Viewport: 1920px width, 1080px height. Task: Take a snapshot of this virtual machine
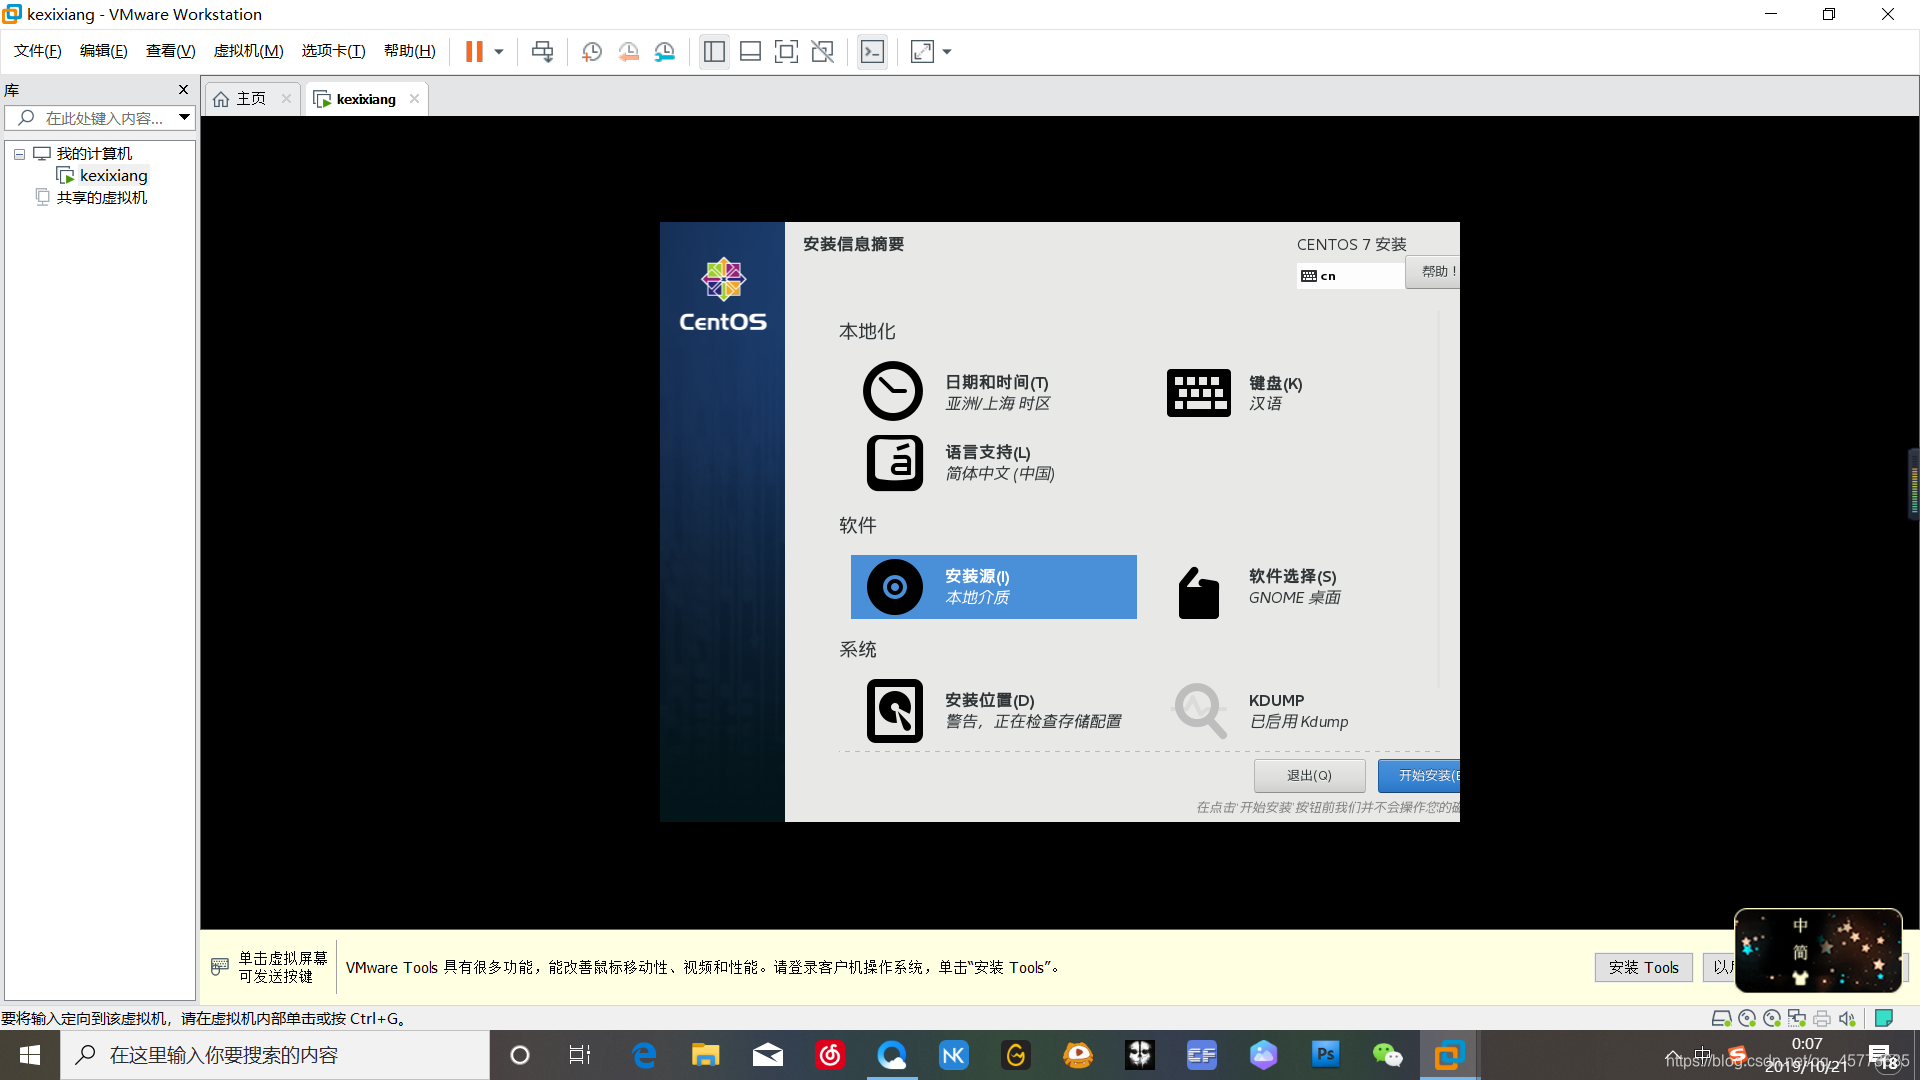(592, 52)
